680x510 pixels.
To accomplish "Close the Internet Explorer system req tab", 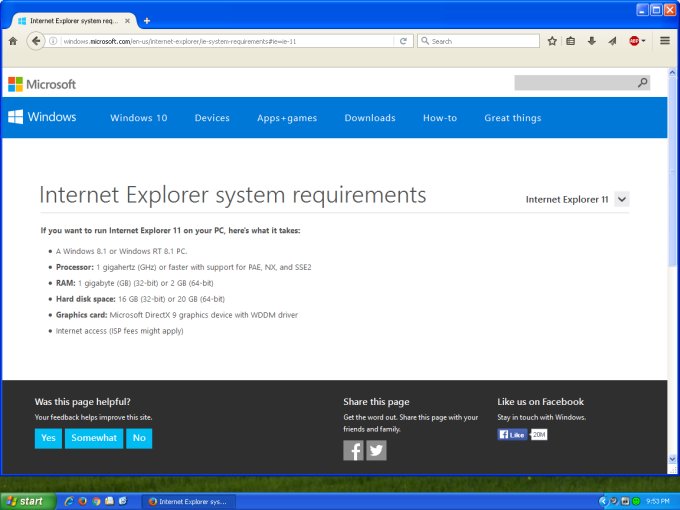I will (128, 20).
